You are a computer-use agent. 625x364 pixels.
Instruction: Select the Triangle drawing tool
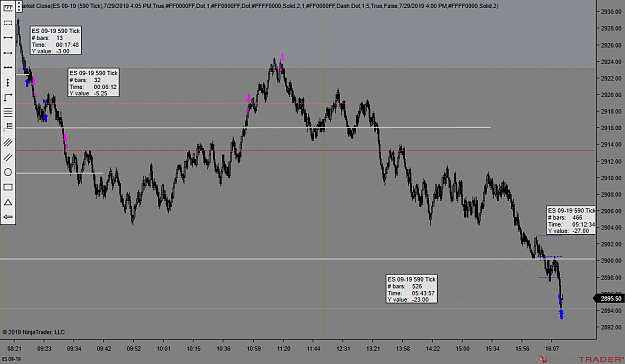[x=8, y=202]
